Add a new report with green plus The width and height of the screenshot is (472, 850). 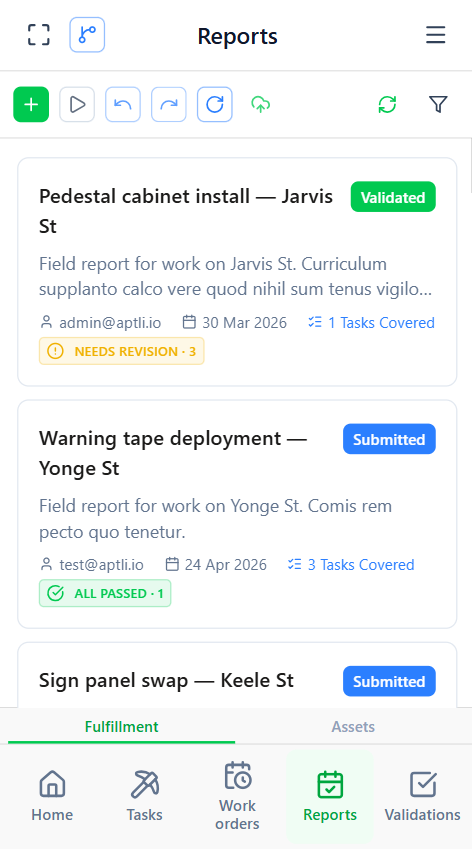pyautogui.click(x=31, y=104)
